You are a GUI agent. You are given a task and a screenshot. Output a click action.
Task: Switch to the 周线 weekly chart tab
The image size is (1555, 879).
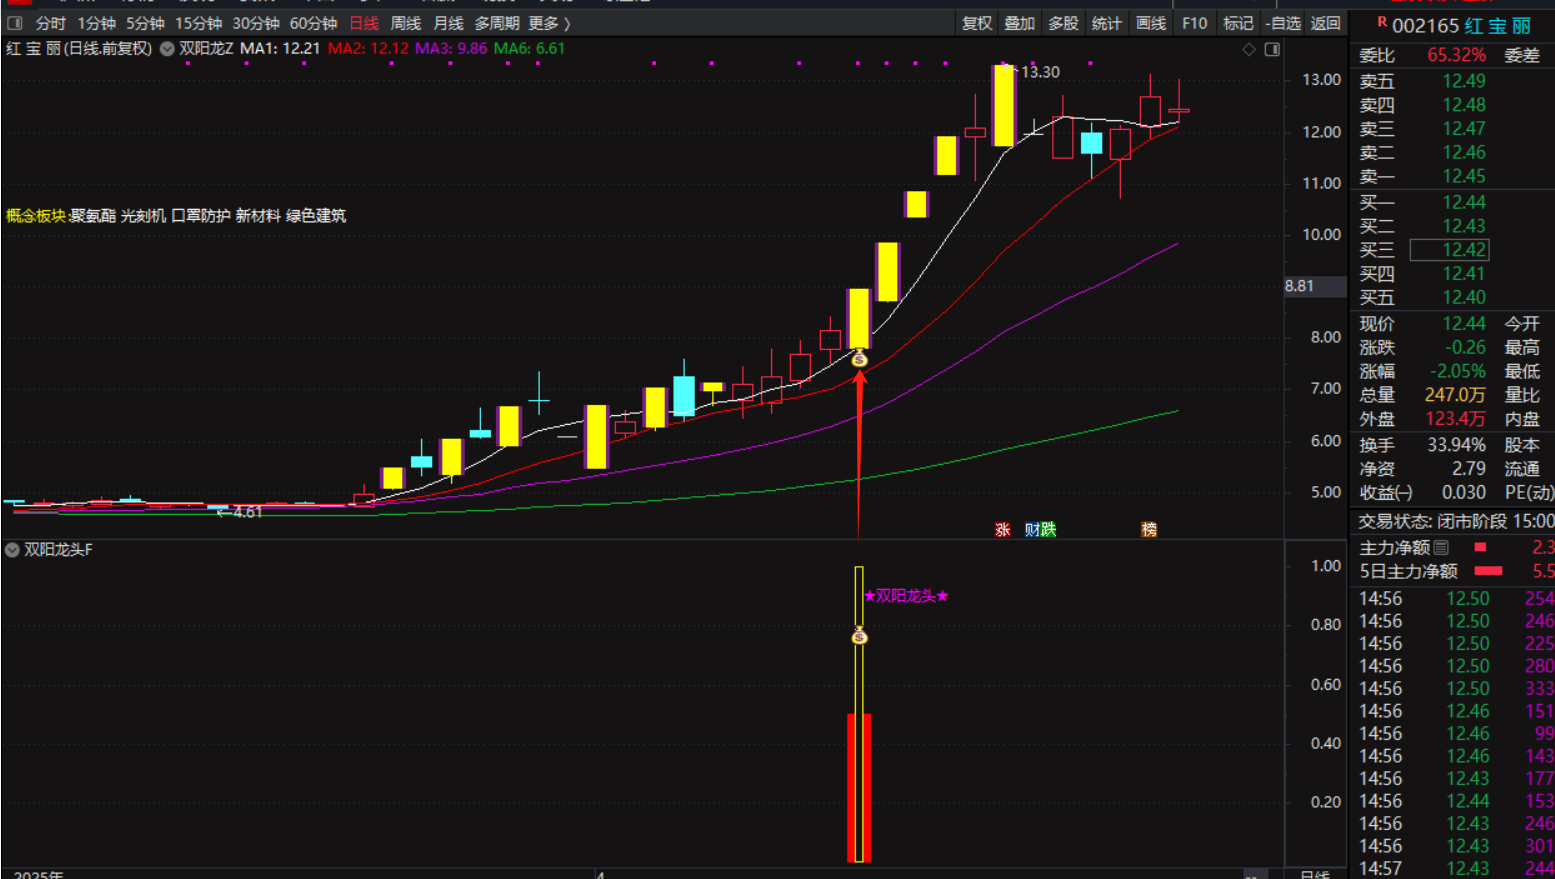[405, 23]
